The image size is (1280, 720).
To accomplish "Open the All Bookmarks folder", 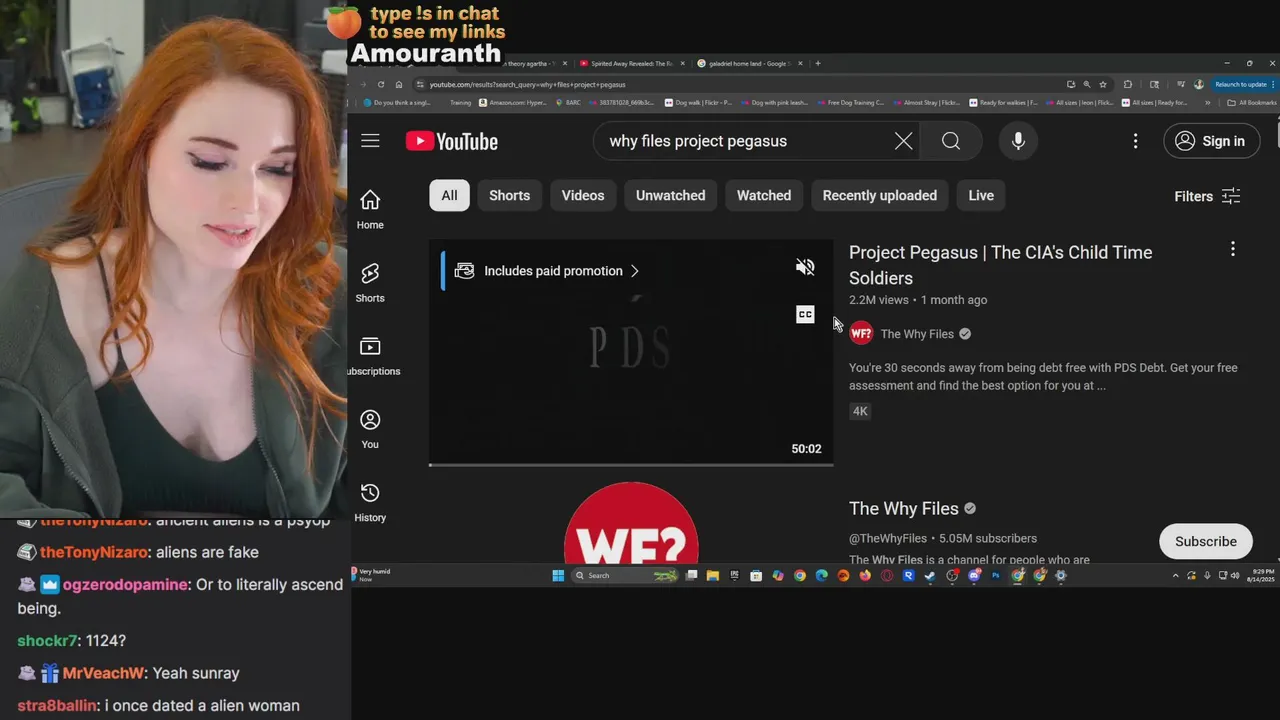I will tap(1252, 102).
